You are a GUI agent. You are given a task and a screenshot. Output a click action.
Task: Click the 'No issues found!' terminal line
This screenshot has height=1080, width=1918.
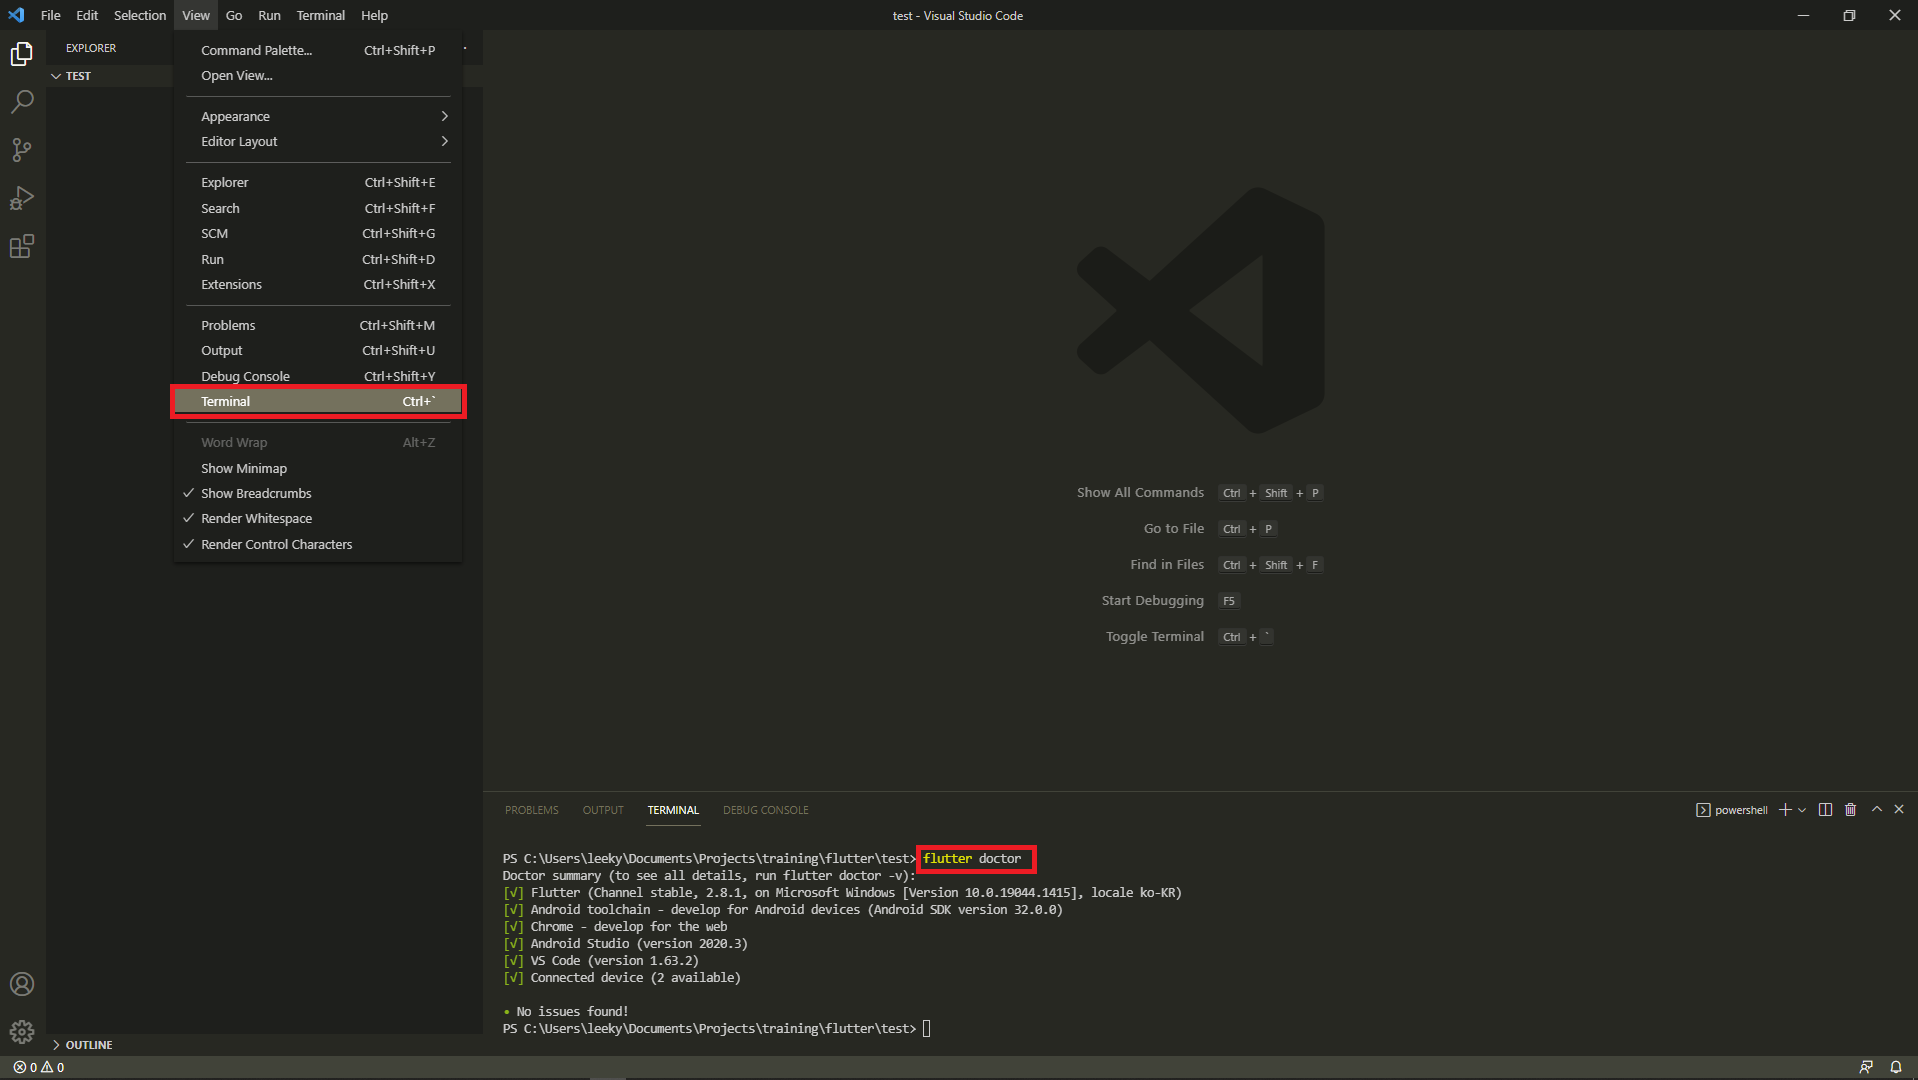(572, 1012)
